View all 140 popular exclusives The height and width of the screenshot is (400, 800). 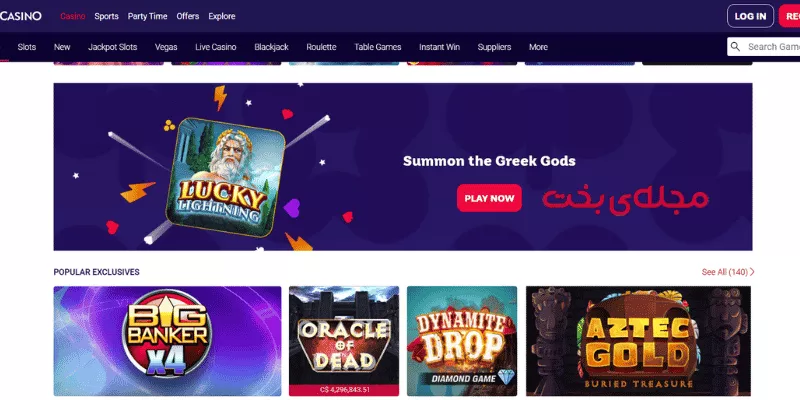pos(724,272)
